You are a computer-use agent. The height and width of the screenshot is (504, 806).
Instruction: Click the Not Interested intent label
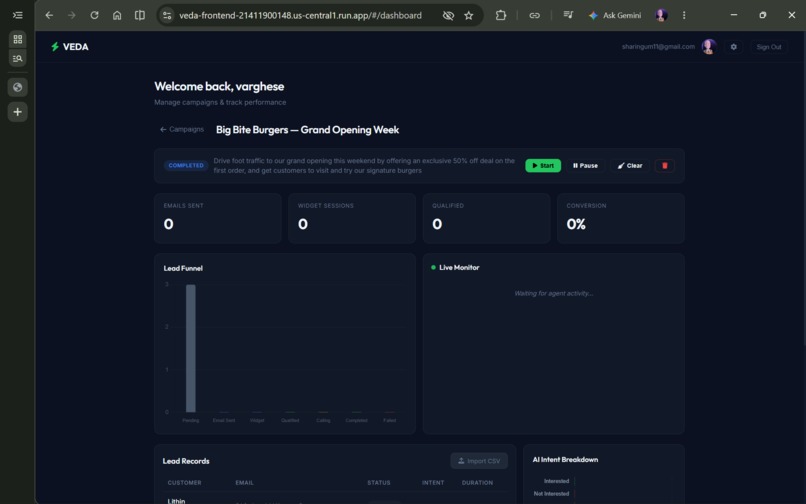[551, 494]
